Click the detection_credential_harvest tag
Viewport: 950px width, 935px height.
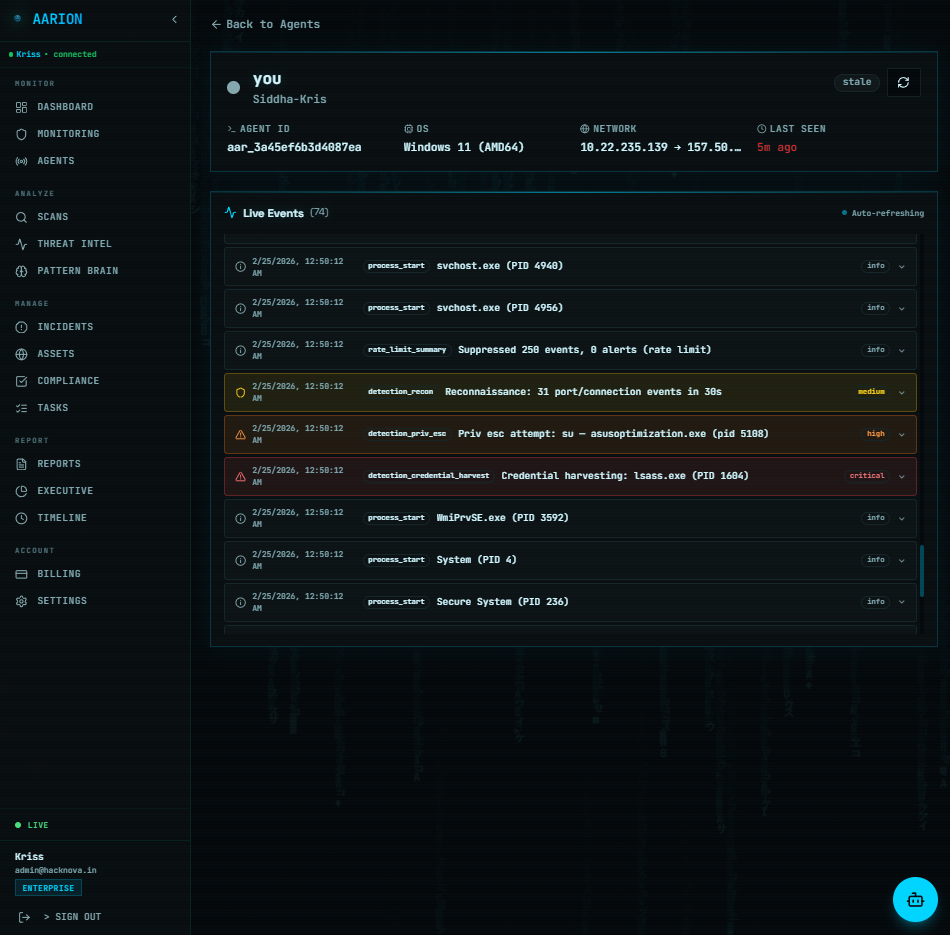point(428,476)
